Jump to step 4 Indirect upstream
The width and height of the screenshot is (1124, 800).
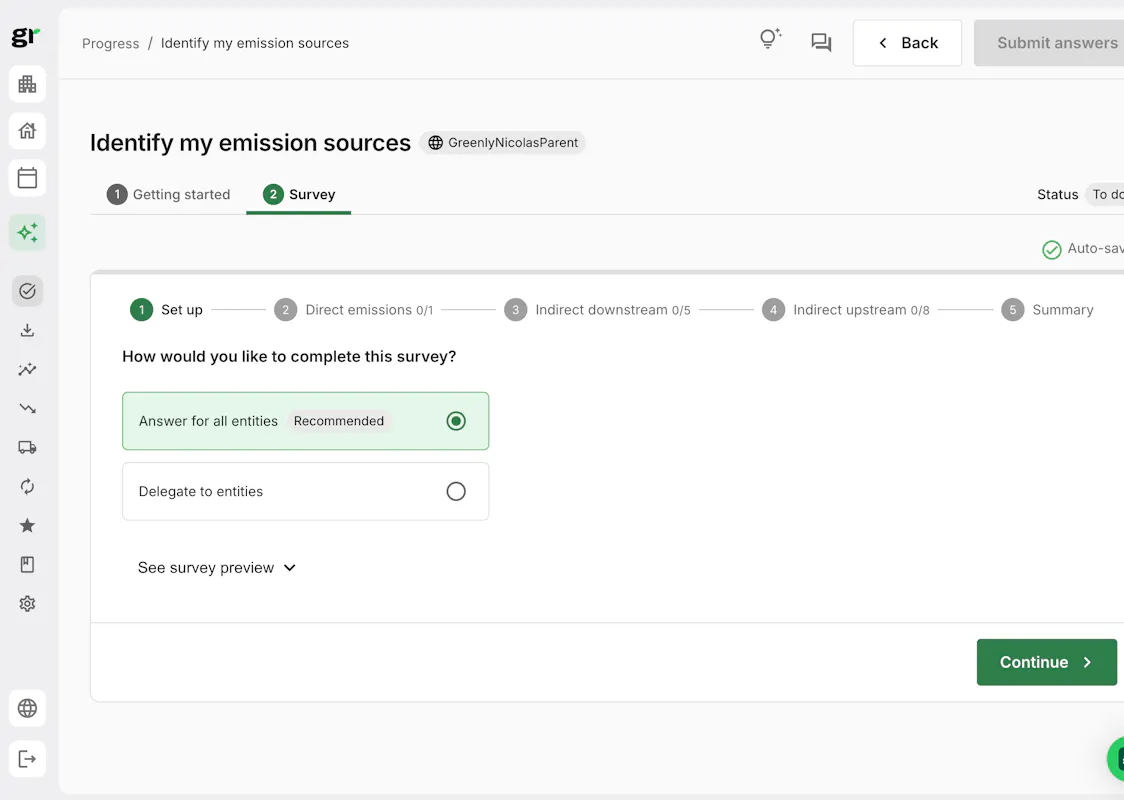[x=846, y=310]
